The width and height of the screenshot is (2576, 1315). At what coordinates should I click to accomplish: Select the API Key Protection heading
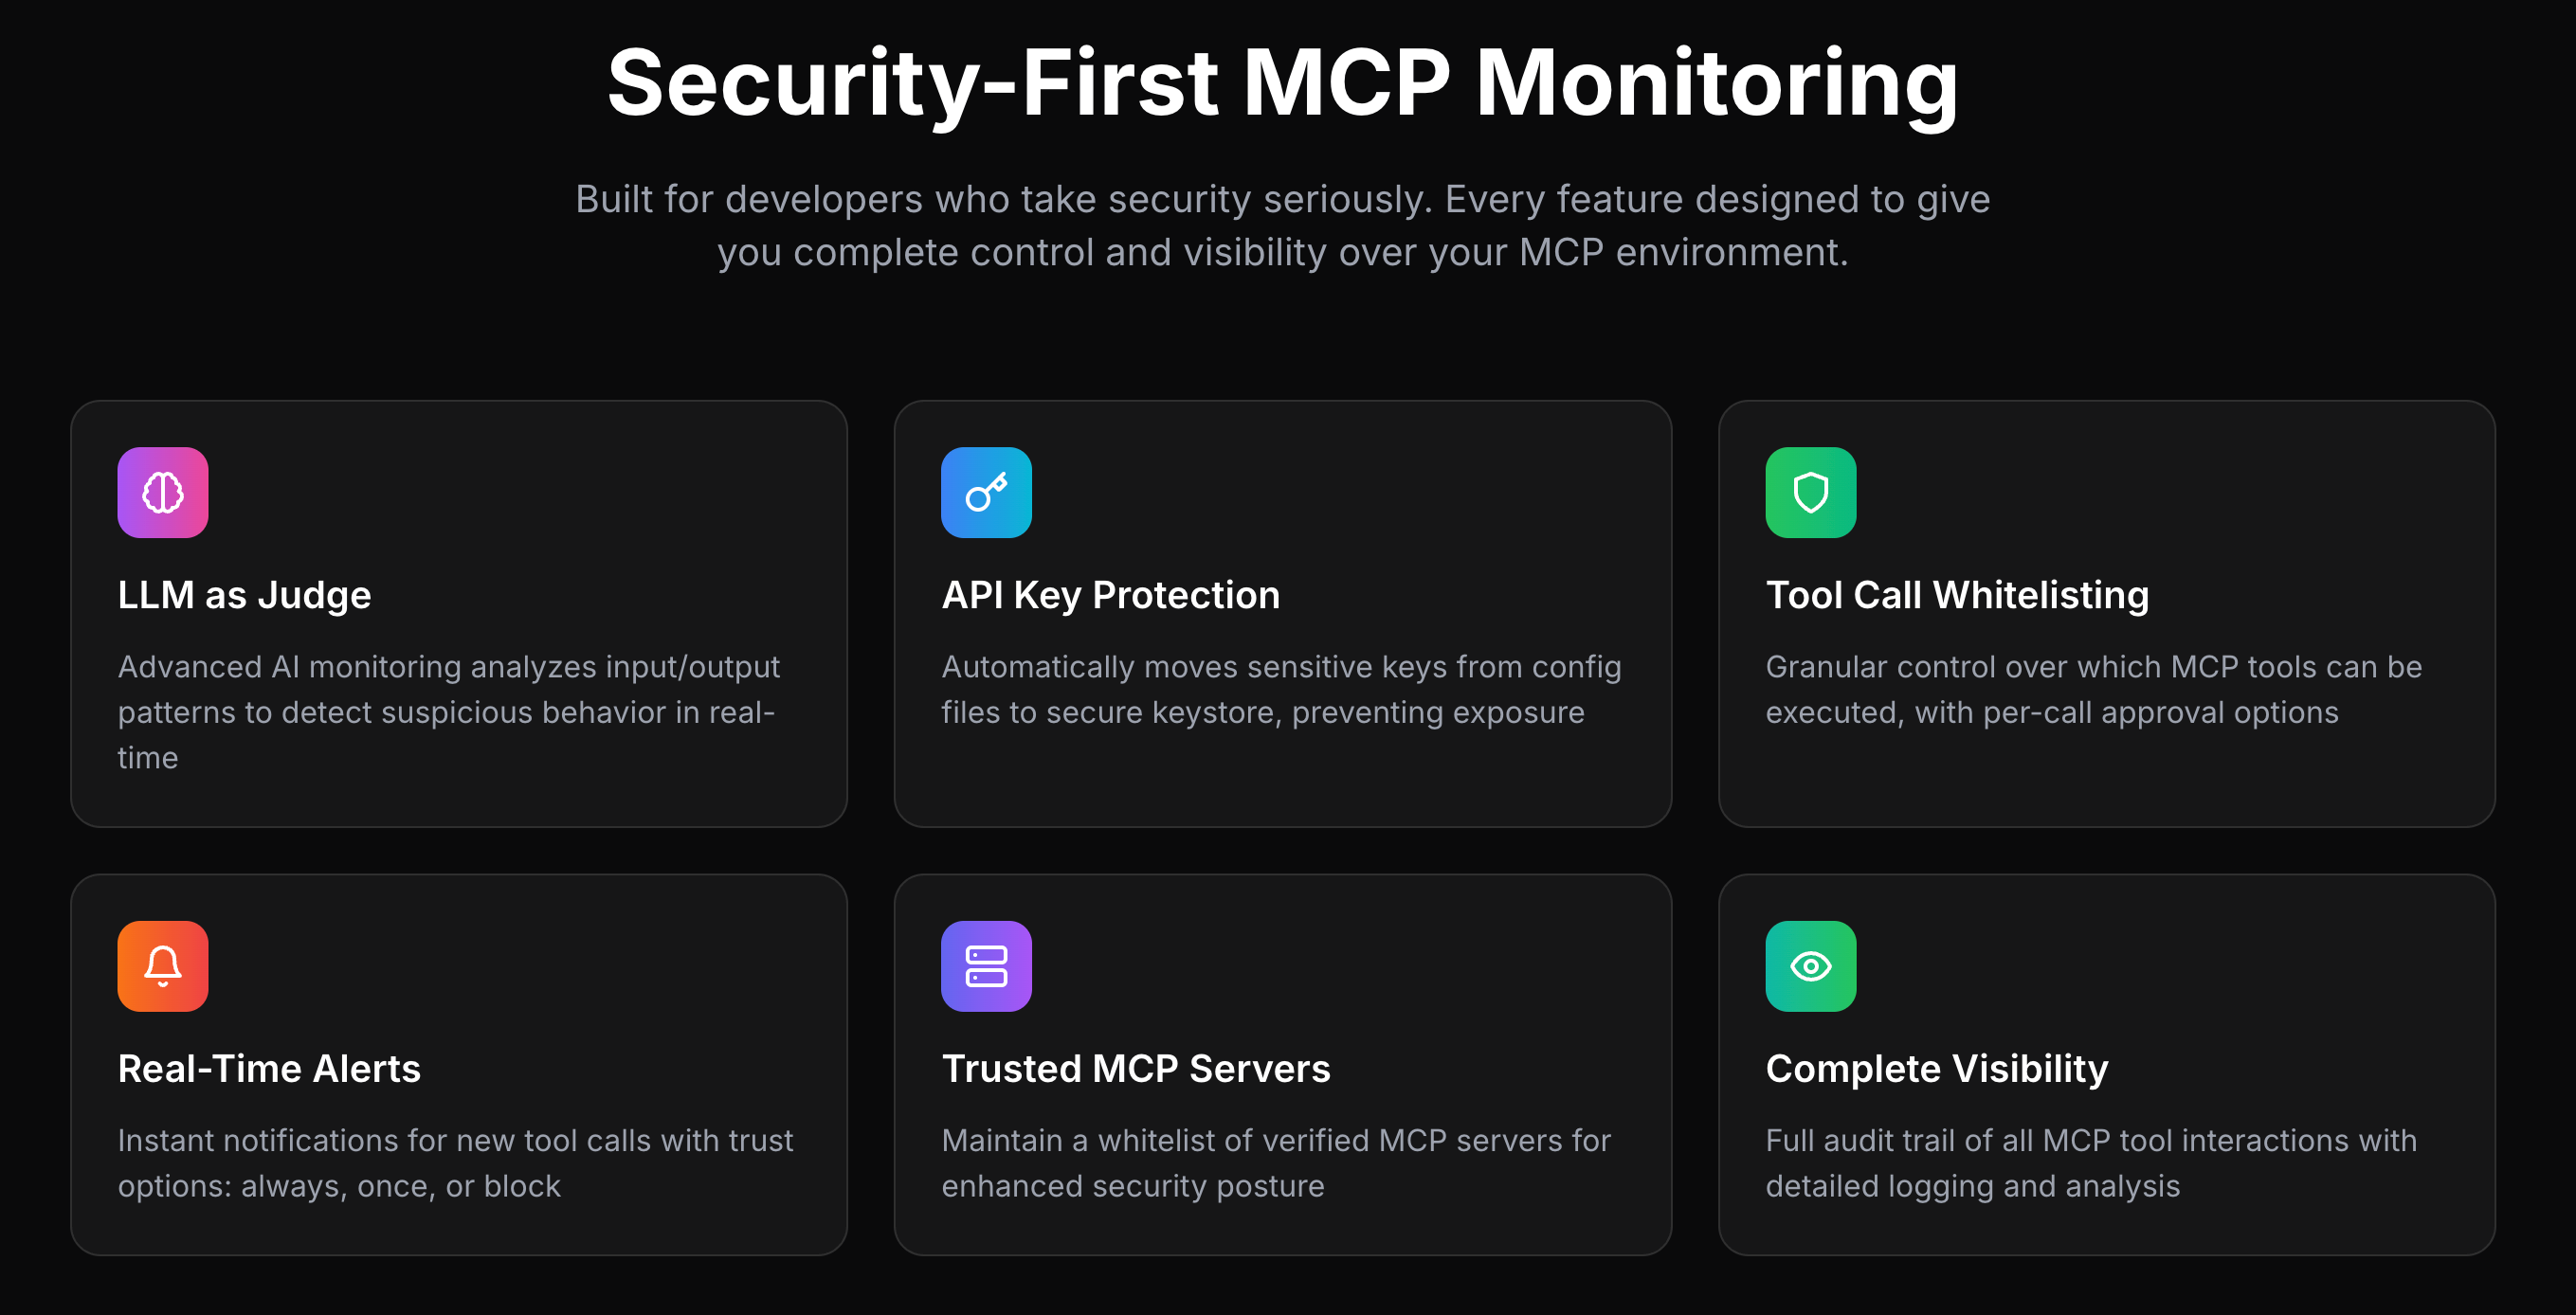pyautogui.click(x=1110, y=595)
